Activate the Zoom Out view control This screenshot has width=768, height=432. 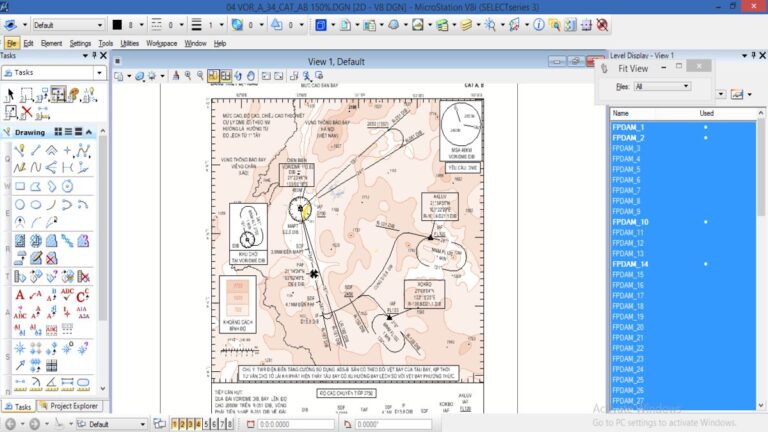click(200, 75)
